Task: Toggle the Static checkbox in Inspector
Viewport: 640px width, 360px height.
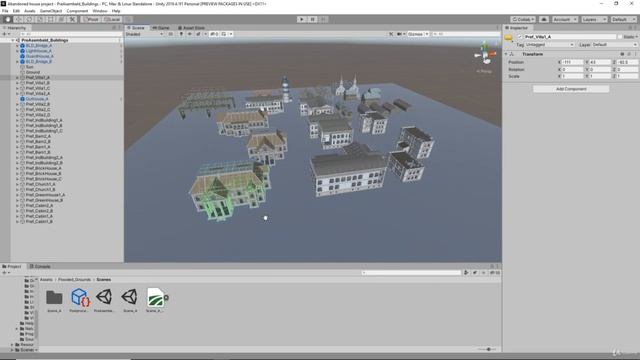Action: tap(620, 37)
